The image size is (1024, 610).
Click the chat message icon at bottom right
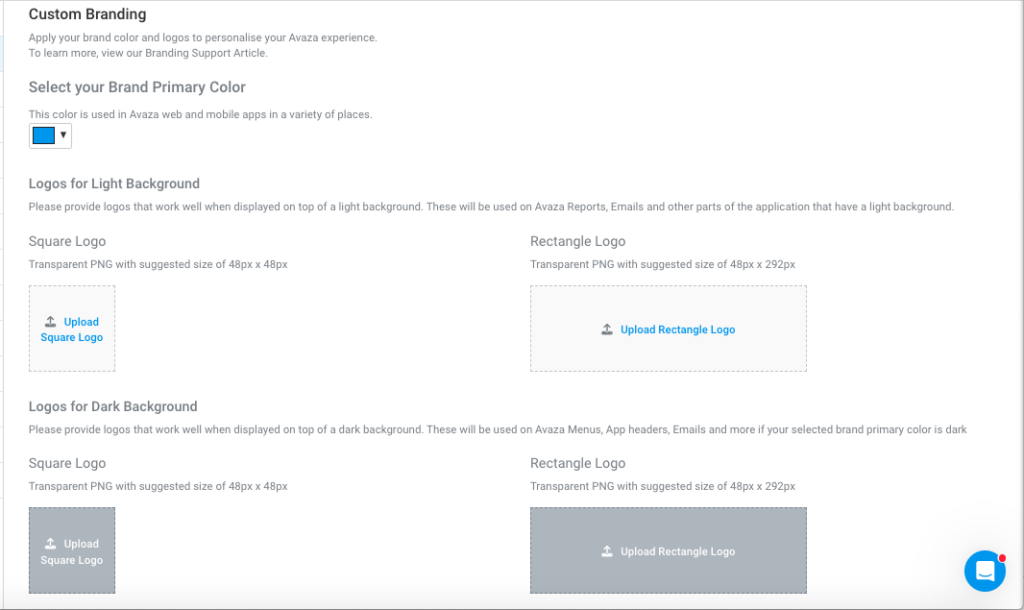coord(985,571)
